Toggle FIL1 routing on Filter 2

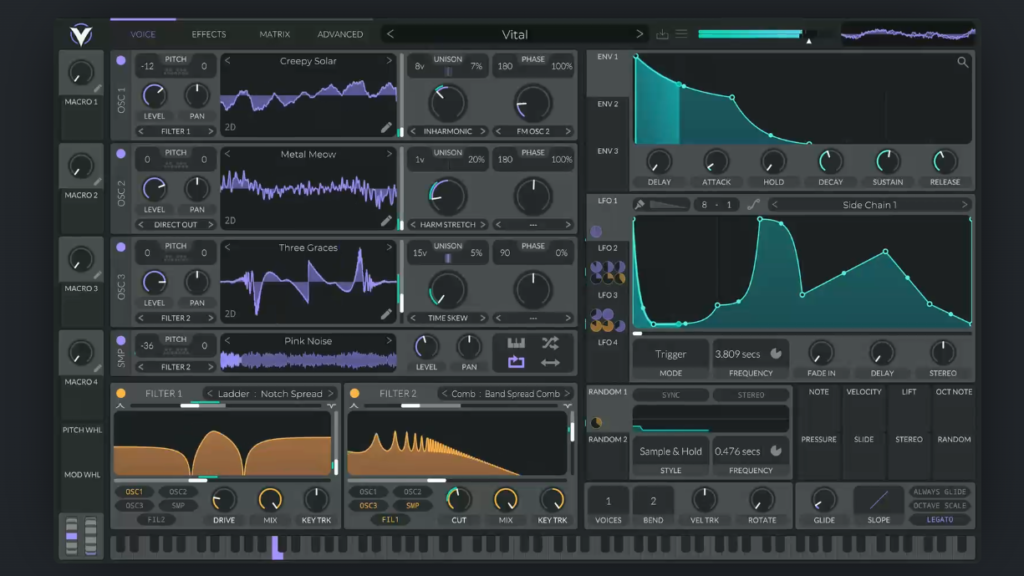tap(390, 520)
